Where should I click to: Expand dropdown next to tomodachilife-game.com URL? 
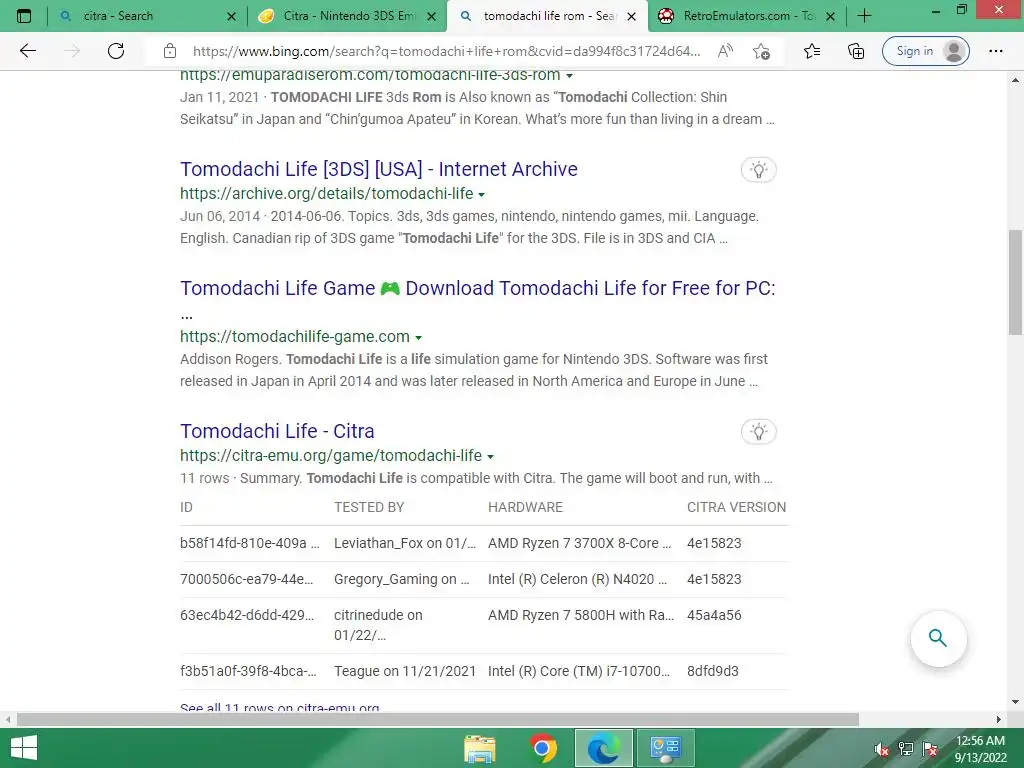coord(419,338)
